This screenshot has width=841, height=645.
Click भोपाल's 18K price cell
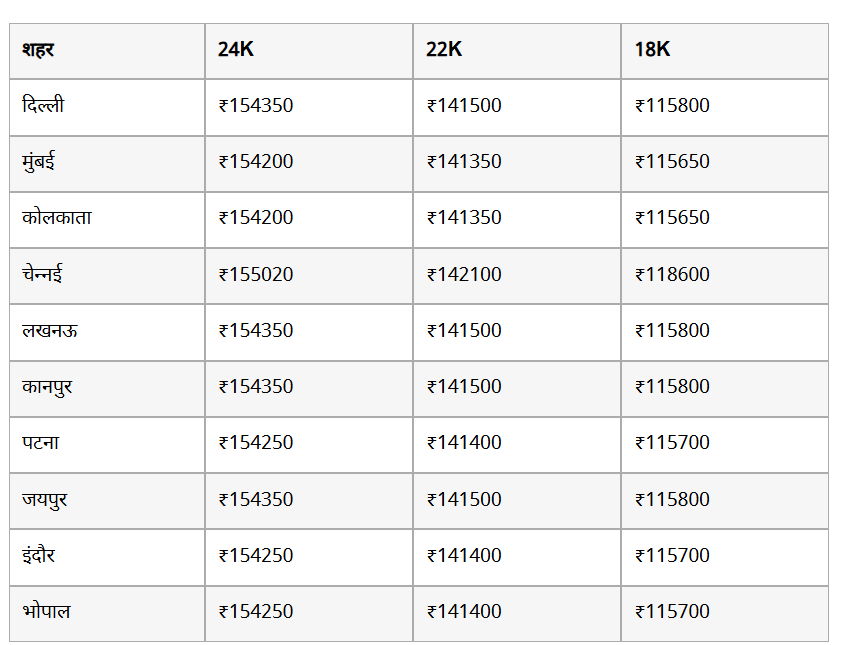[672, 611]
